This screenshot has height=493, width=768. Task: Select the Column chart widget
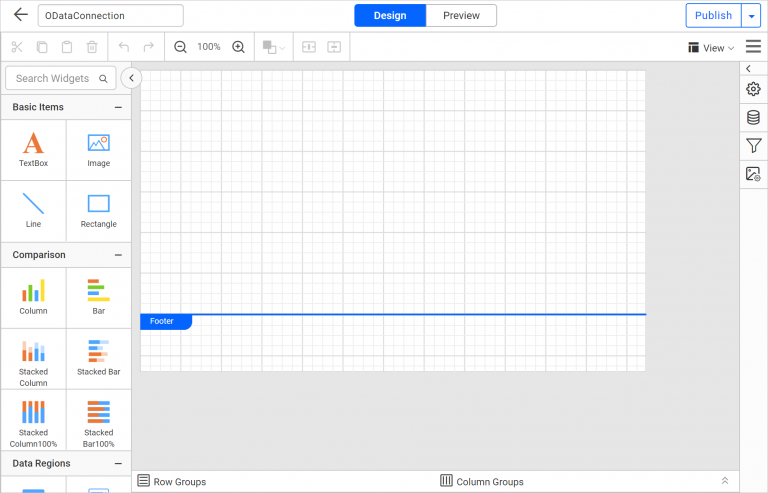tap(33, 298)
